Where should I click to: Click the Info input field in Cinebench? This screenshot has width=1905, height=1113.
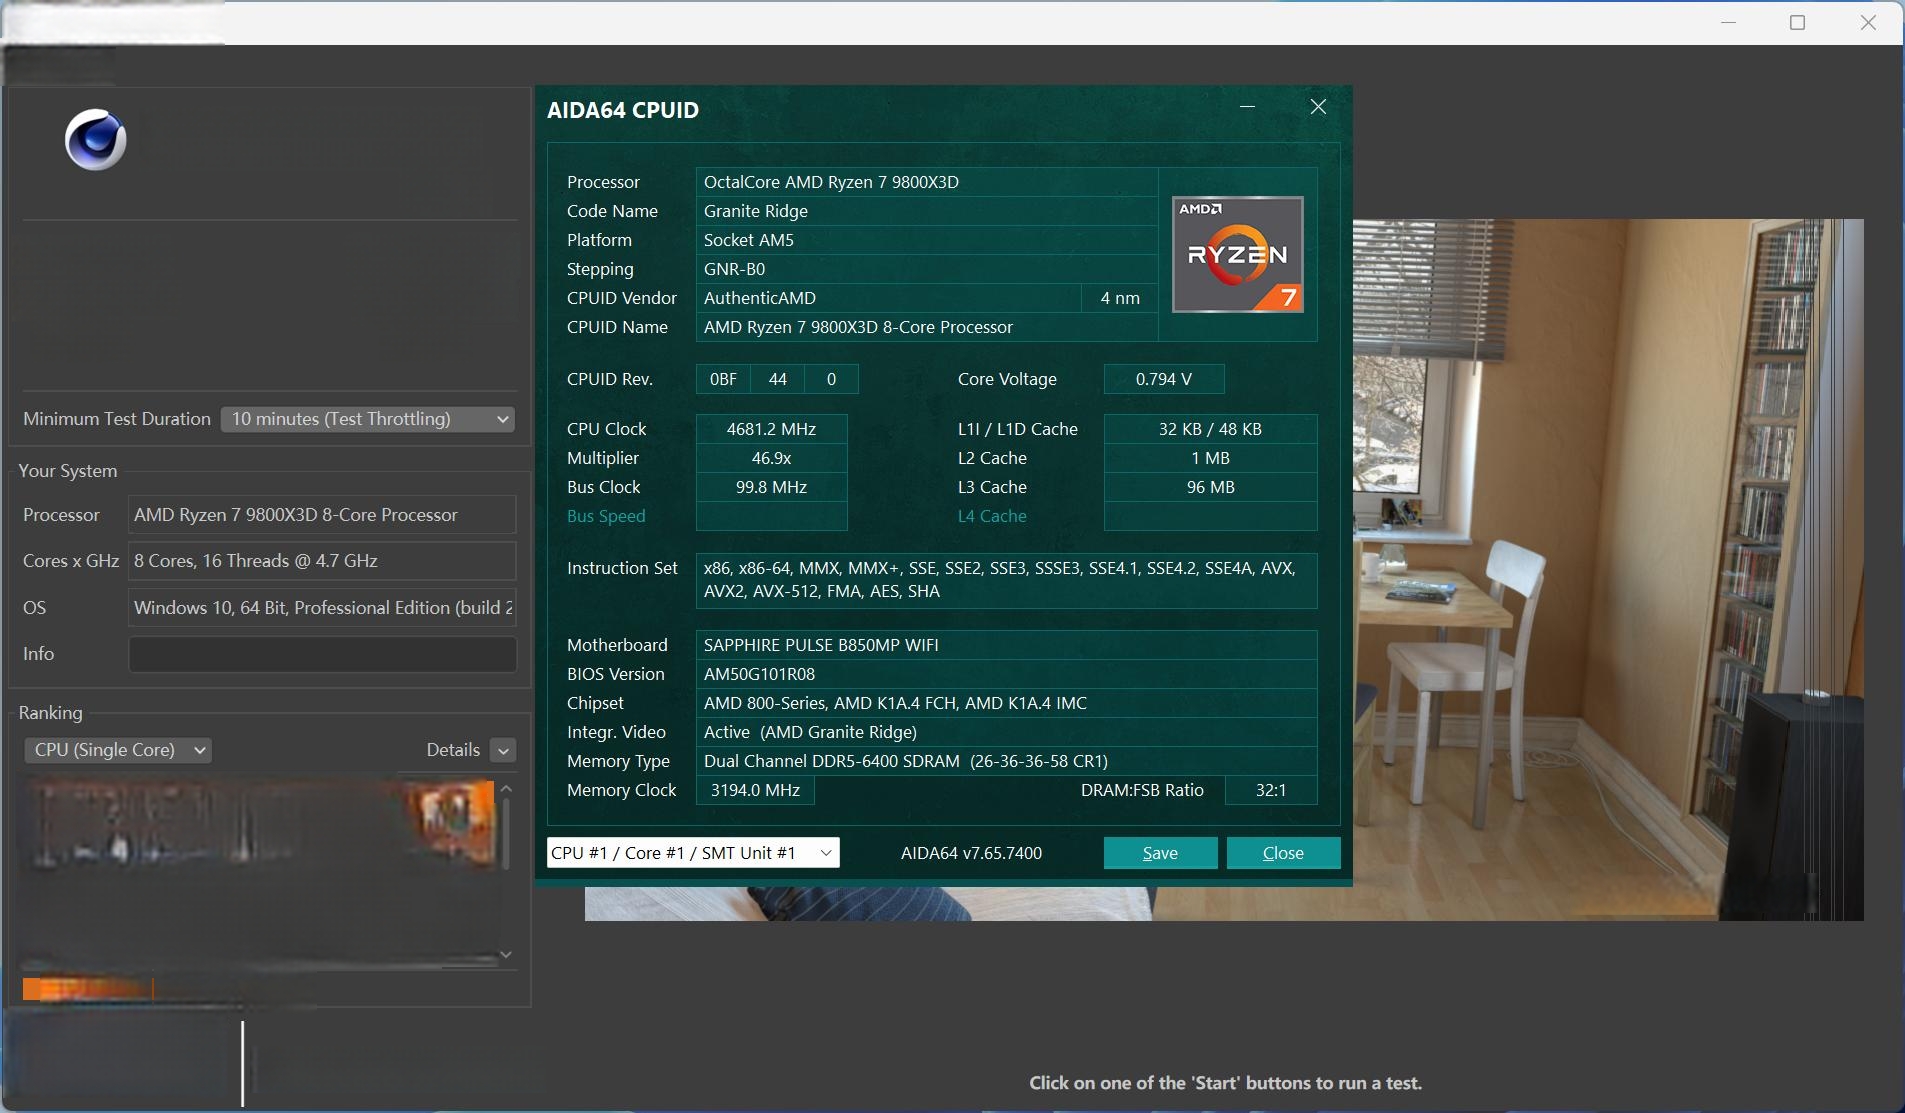click(322, 654)
